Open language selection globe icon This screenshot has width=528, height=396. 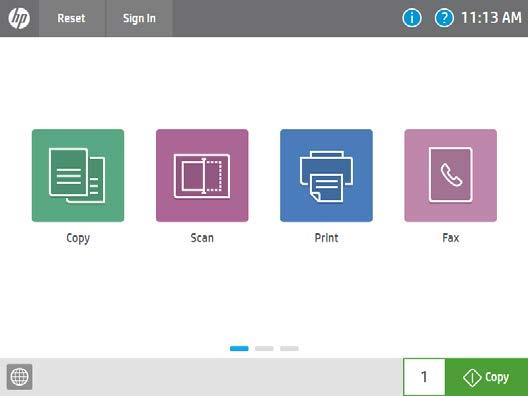coord(20,377)
